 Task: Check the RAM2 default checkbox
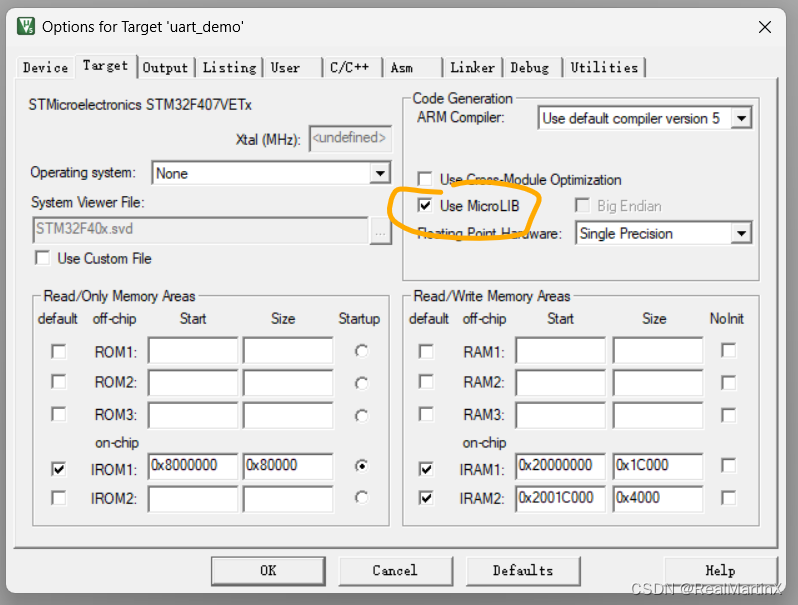(426, 382)
